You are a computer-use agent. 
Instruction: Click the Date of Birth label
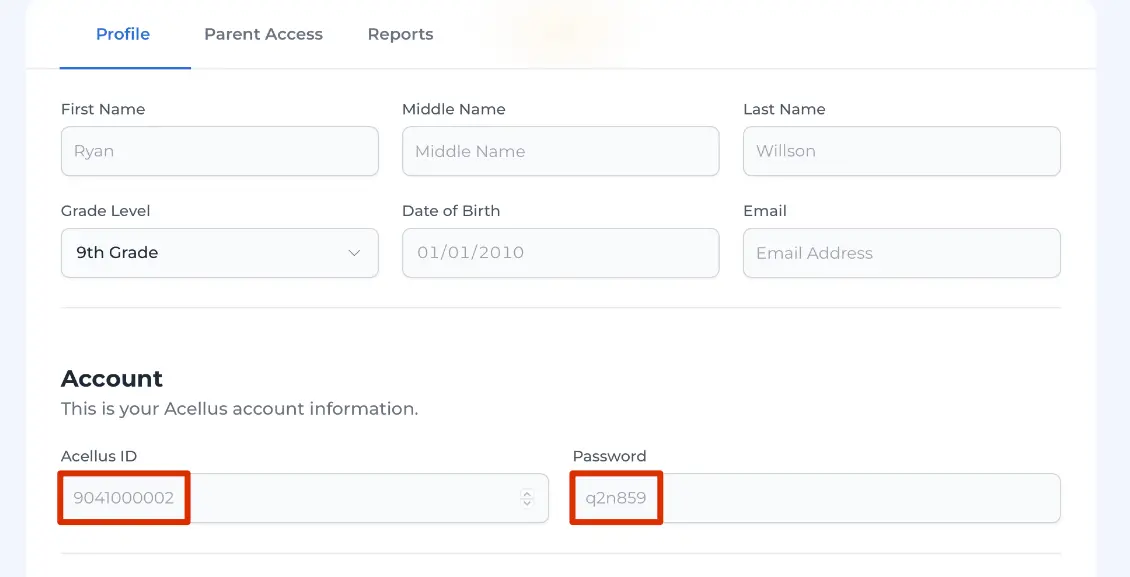(x=451, y=211)
